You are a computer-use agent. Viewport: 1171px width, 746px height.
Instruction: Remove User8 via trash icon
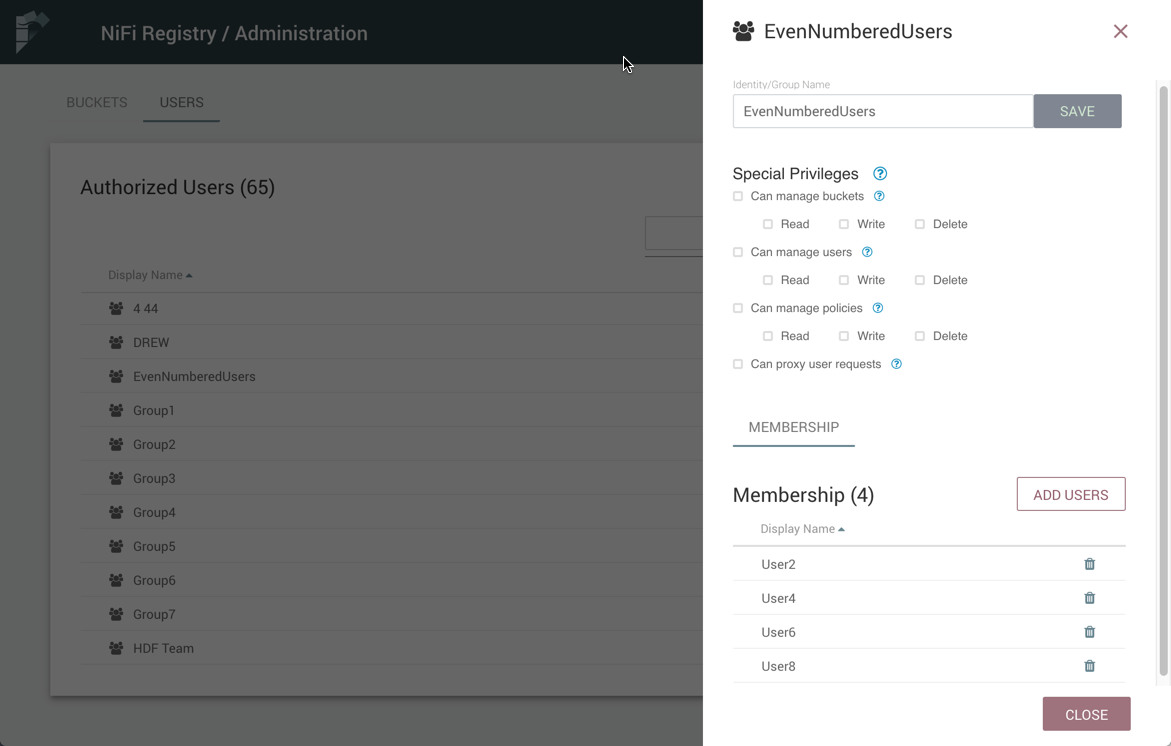click(1090, 666)
